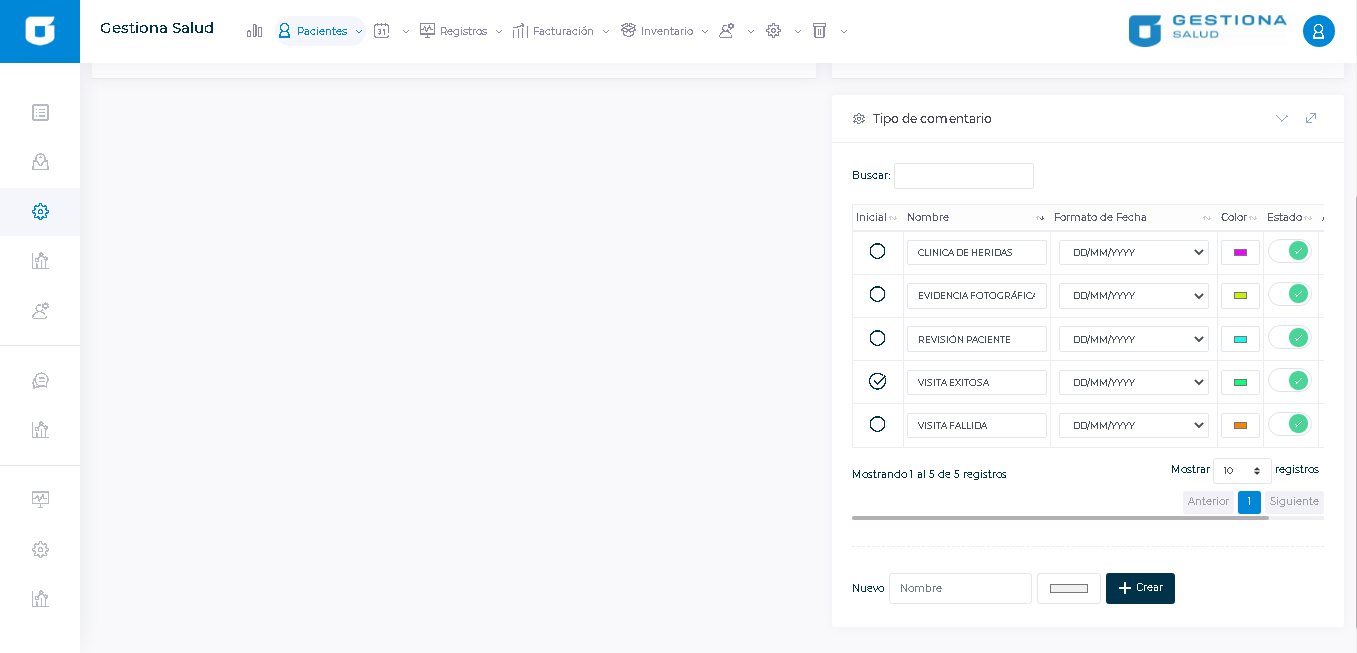Image resolution: width=1357 pixels, height=653 pixels.
Task: Collapse the Tipo de comentario panel
Action: coord(1282,118)
